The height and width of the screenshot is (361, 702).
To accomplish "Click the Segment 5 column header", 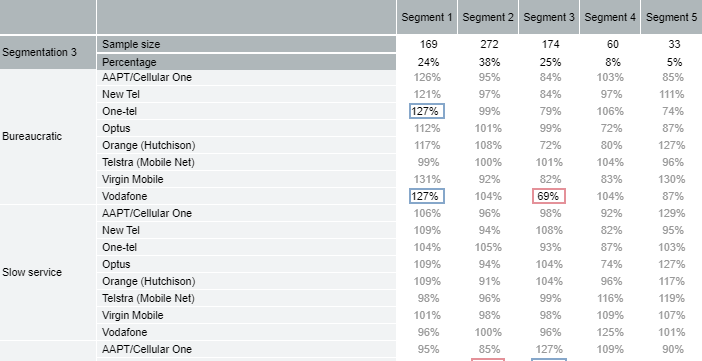I will pos(672,17).
